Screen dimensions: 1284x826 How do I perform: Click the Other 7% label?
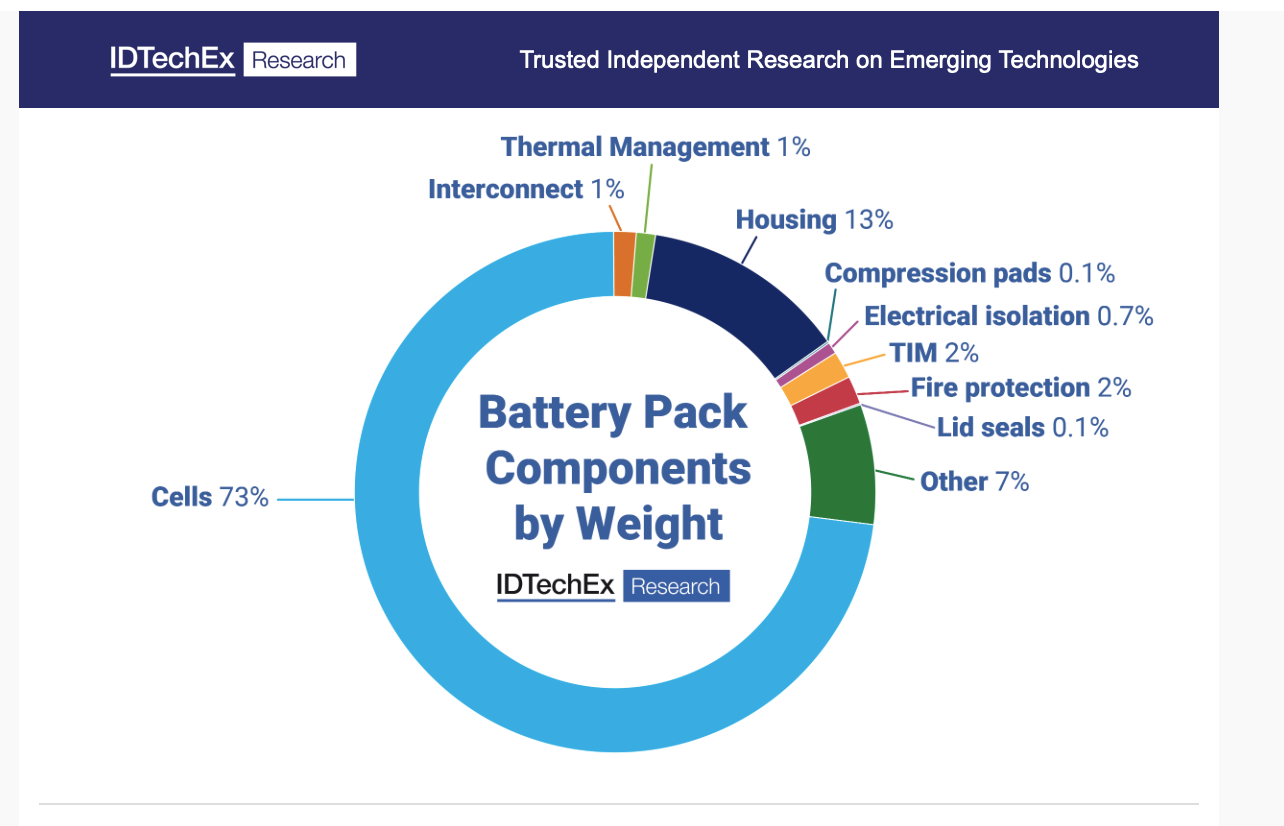[x=974, y=481]
